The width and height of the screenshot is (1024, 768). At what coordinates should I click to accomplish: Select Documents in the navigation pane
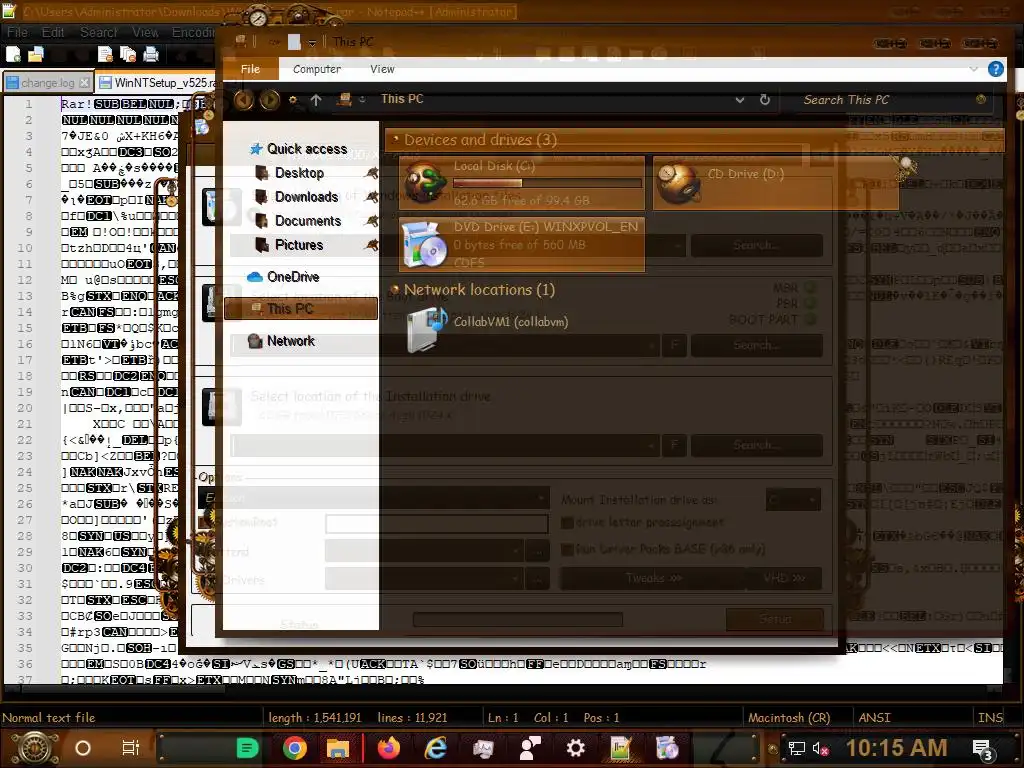[x=308, y=221]
